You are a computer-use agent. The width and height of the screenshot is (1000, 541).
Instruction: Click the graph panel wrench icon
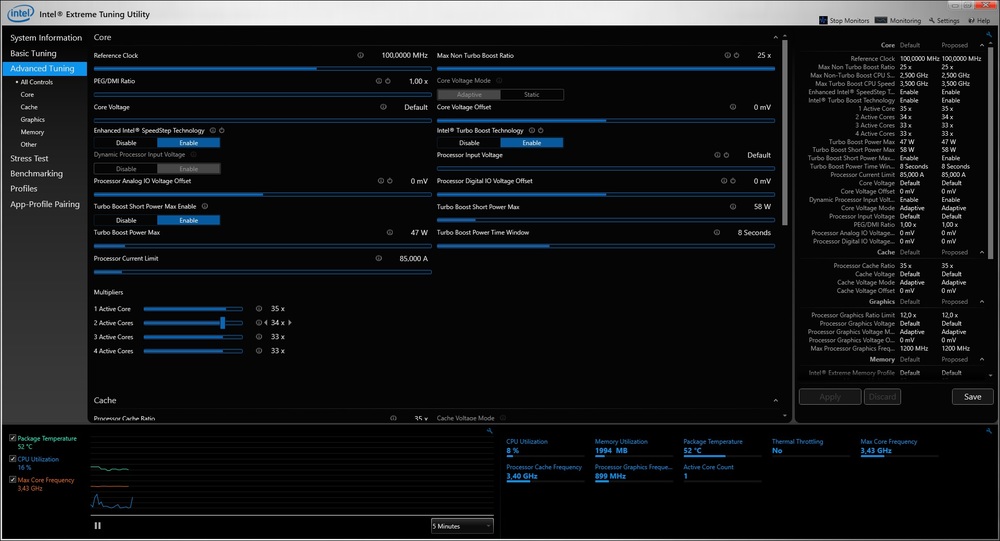tap(488, 430)
